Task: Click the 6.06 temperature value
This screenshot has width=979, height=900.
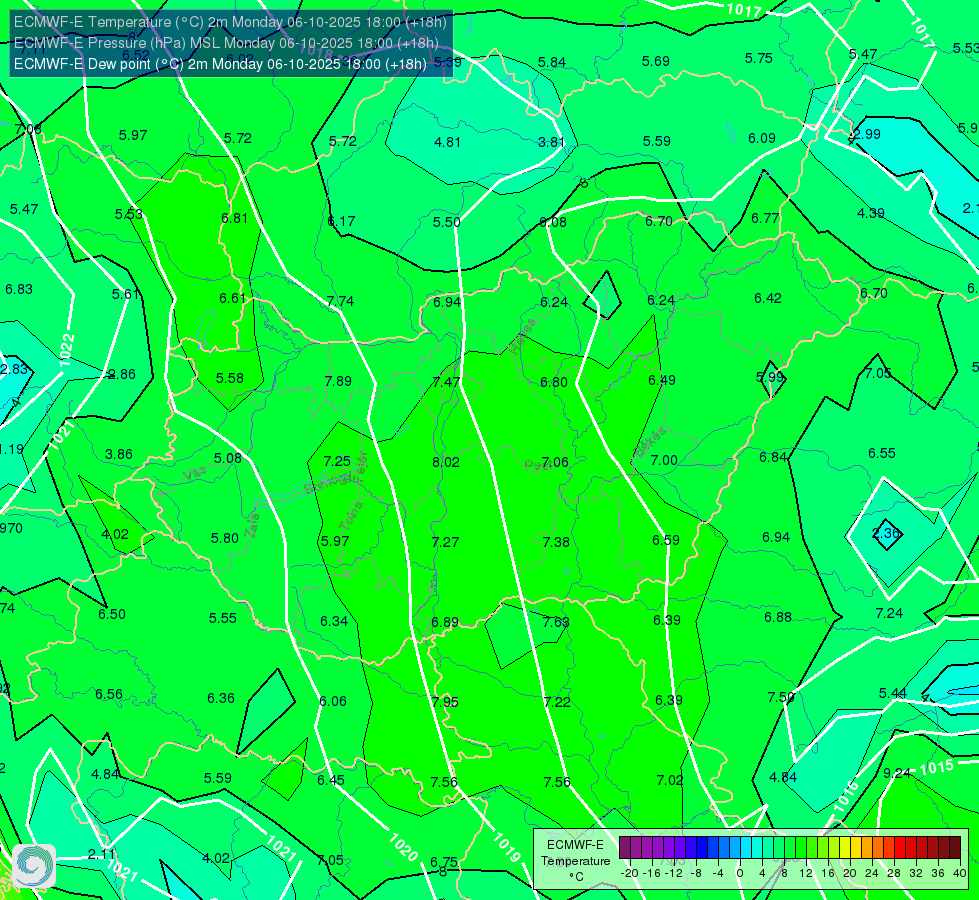Action: [x=333, y=701]
